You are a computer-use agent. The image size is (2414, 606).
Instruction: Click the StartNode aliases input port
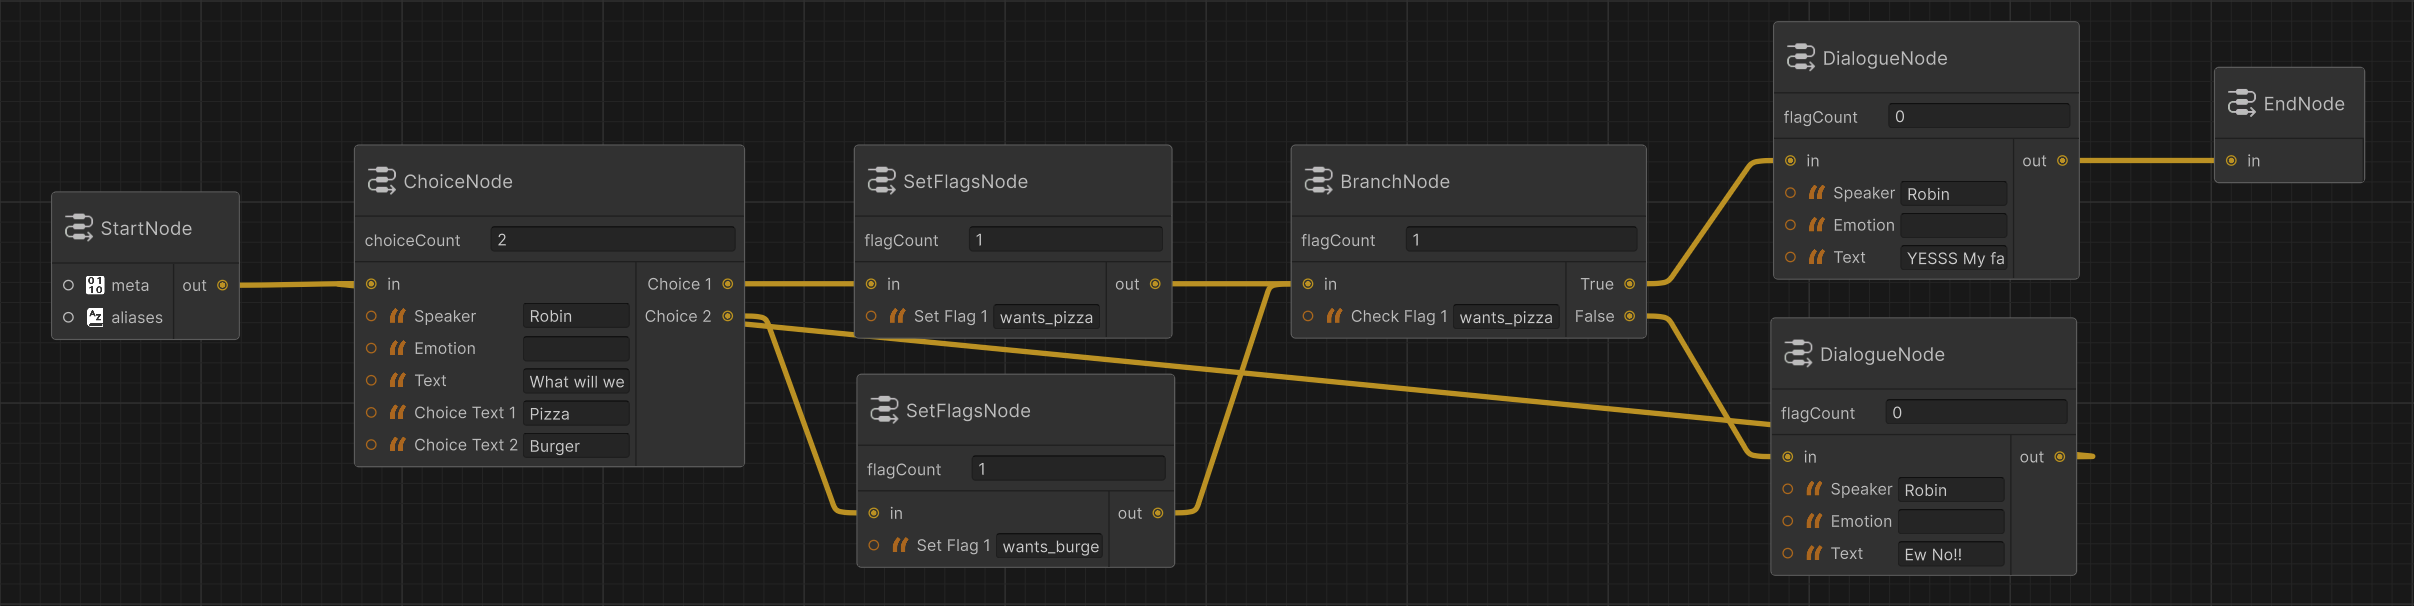(68, 317)
